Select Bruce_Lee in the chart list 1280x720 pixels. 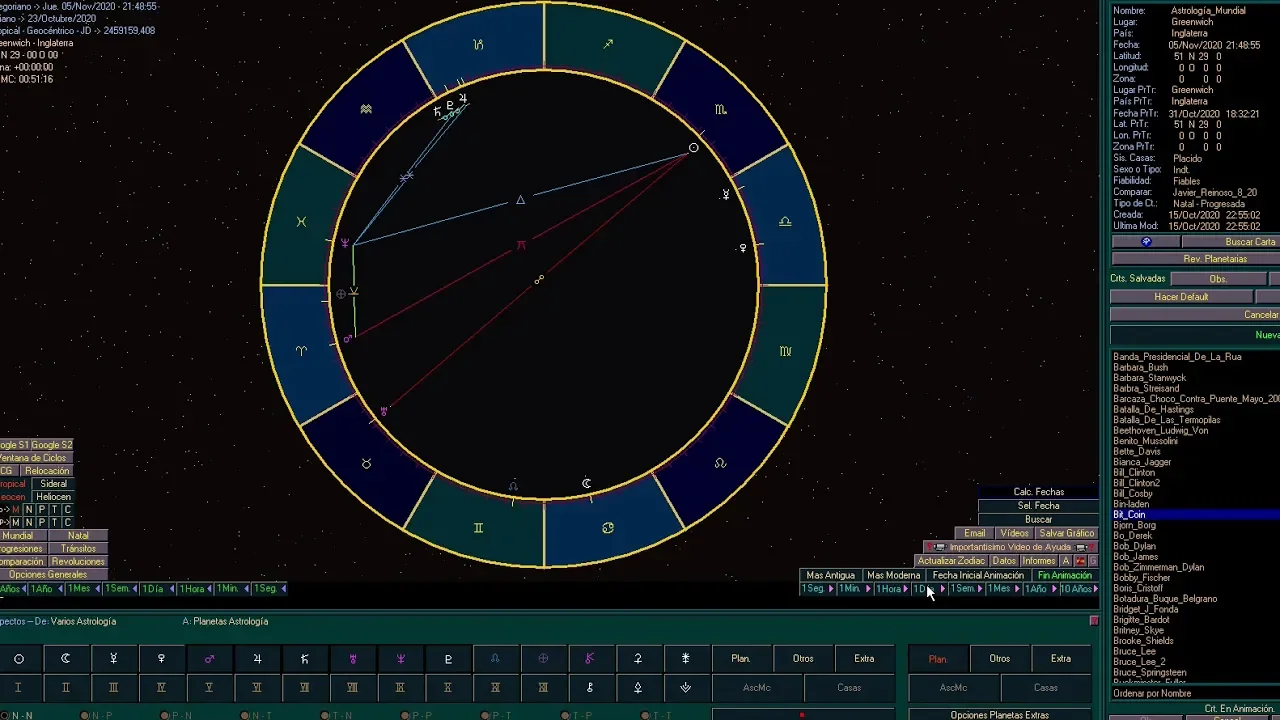pyautogui.click(x=1135, y=652)
